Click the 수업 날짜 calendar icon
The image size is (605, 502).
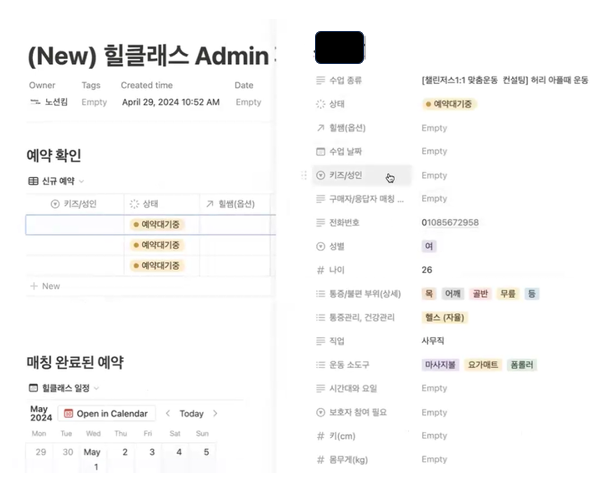tap(320, 152)
